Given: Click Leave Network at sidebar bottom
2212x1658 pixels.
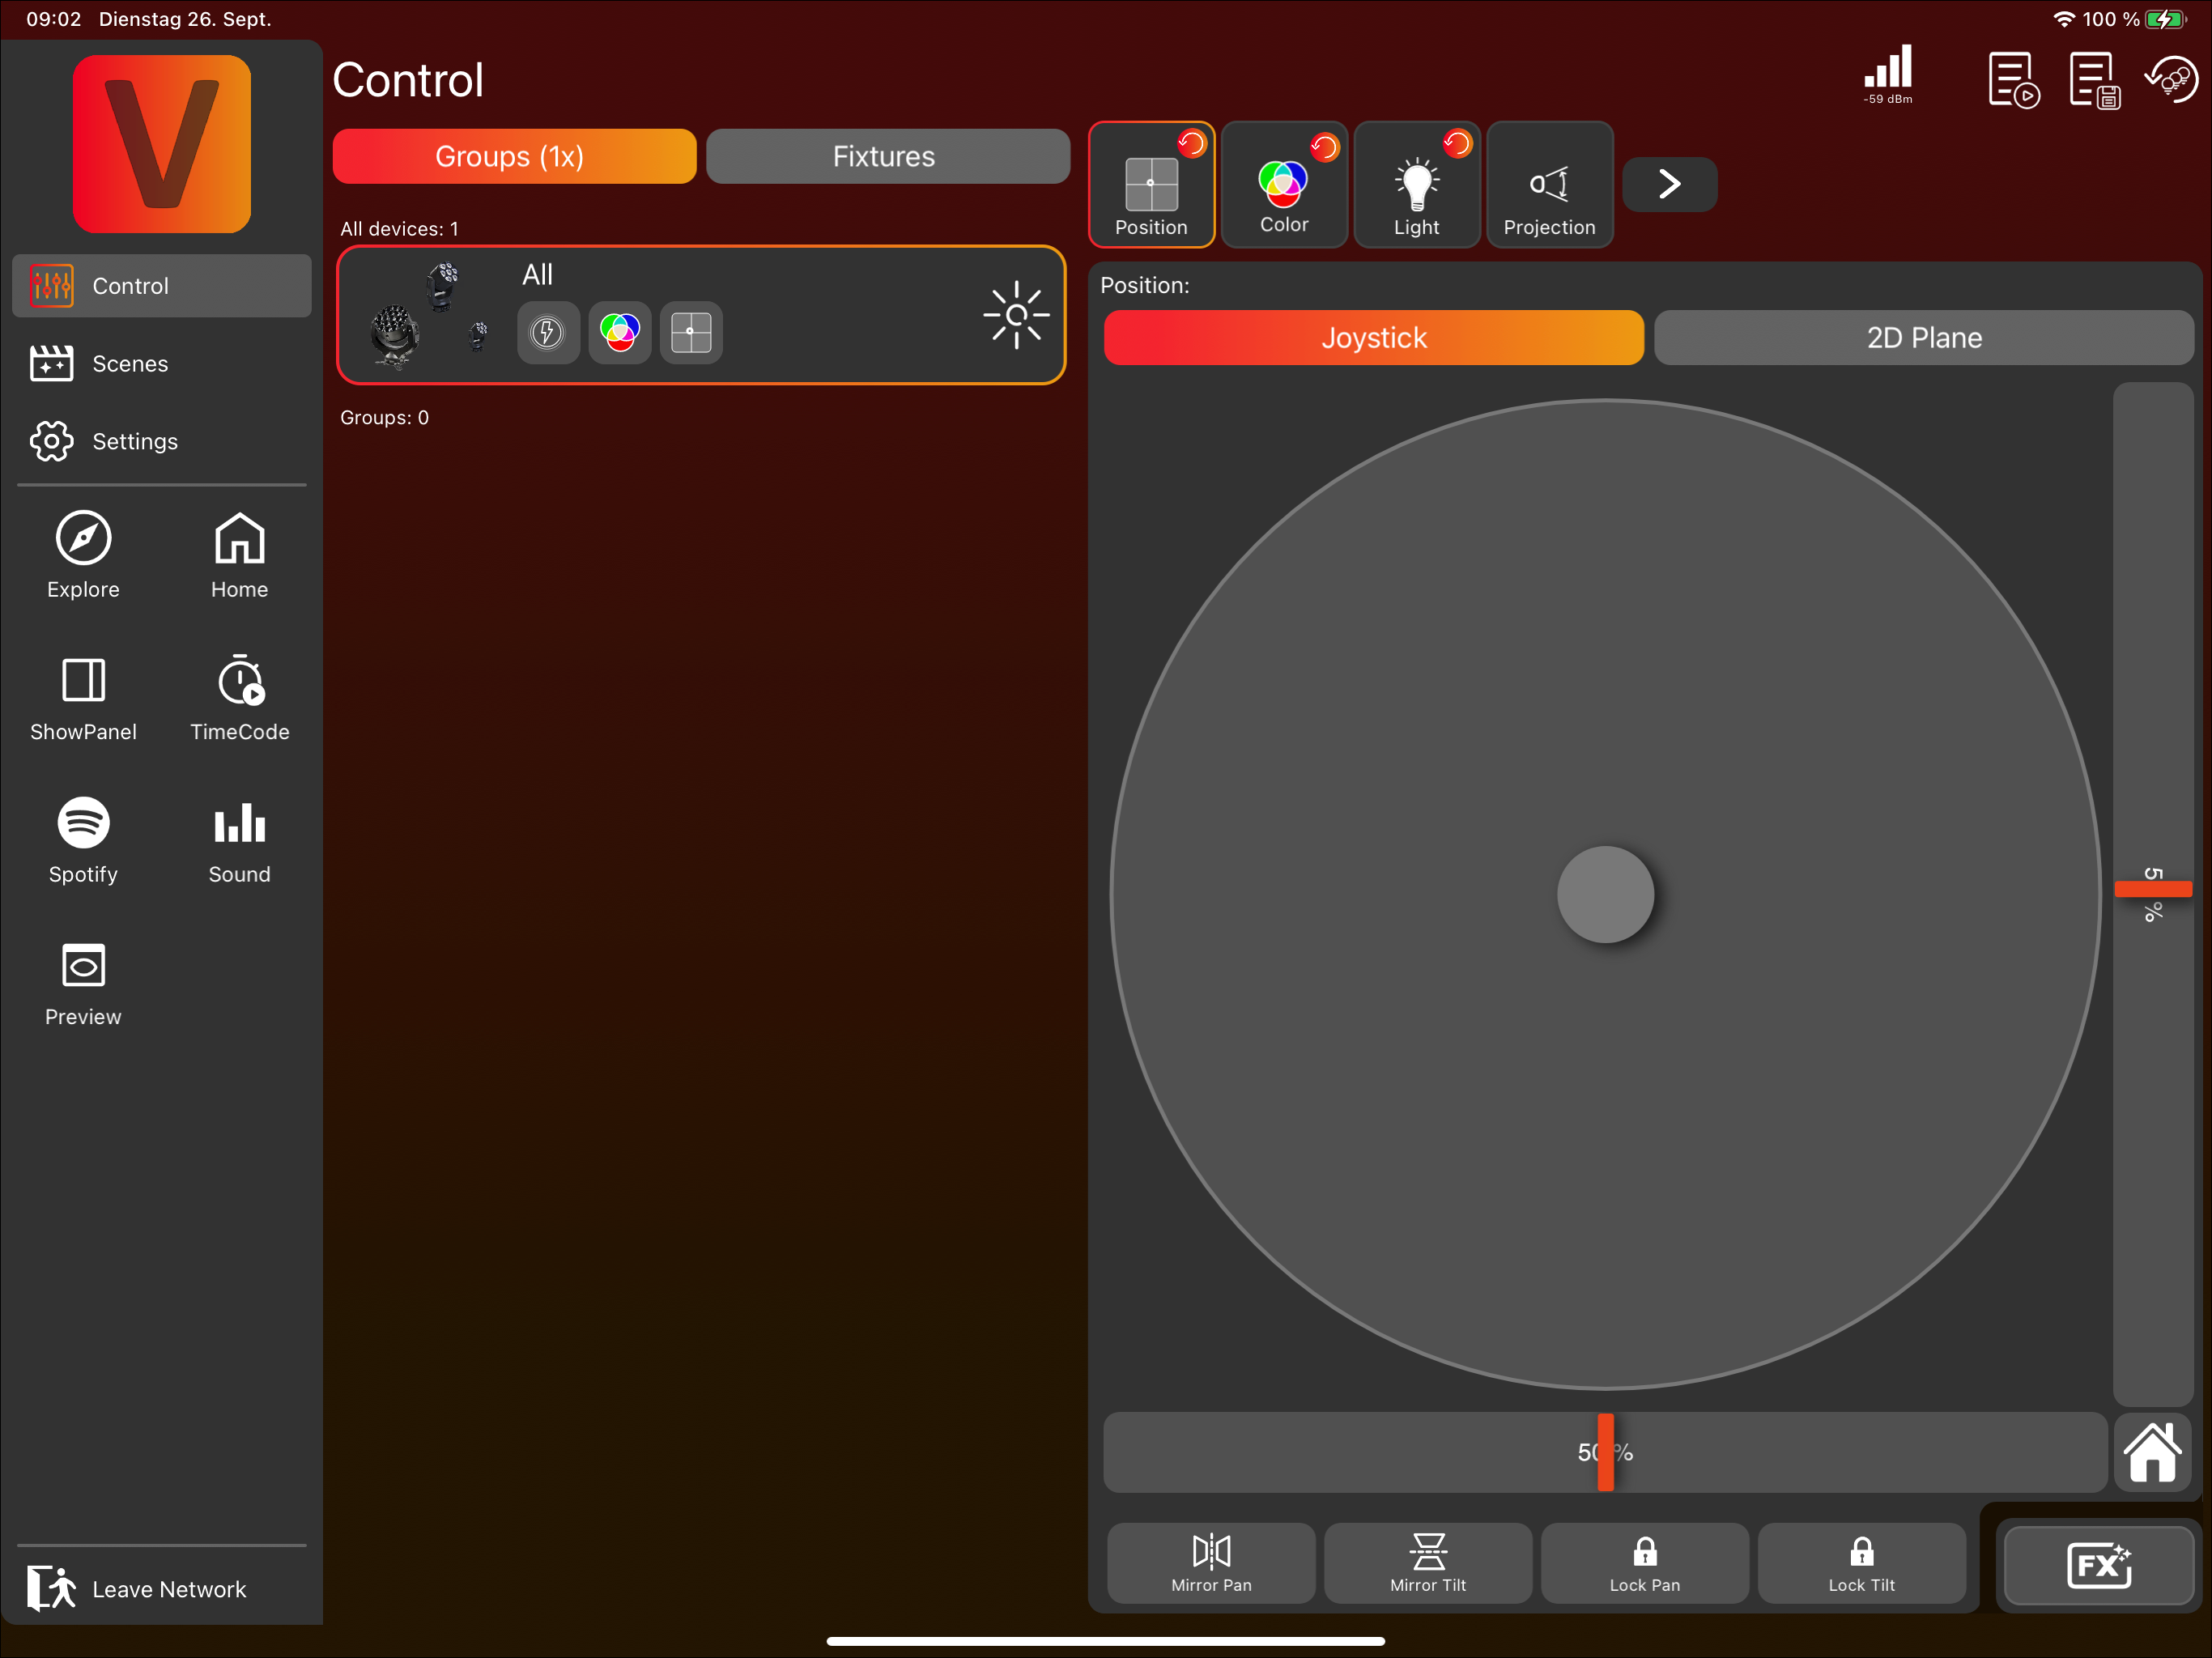Looking at the screenshot, I should (x=161, y=1589).
